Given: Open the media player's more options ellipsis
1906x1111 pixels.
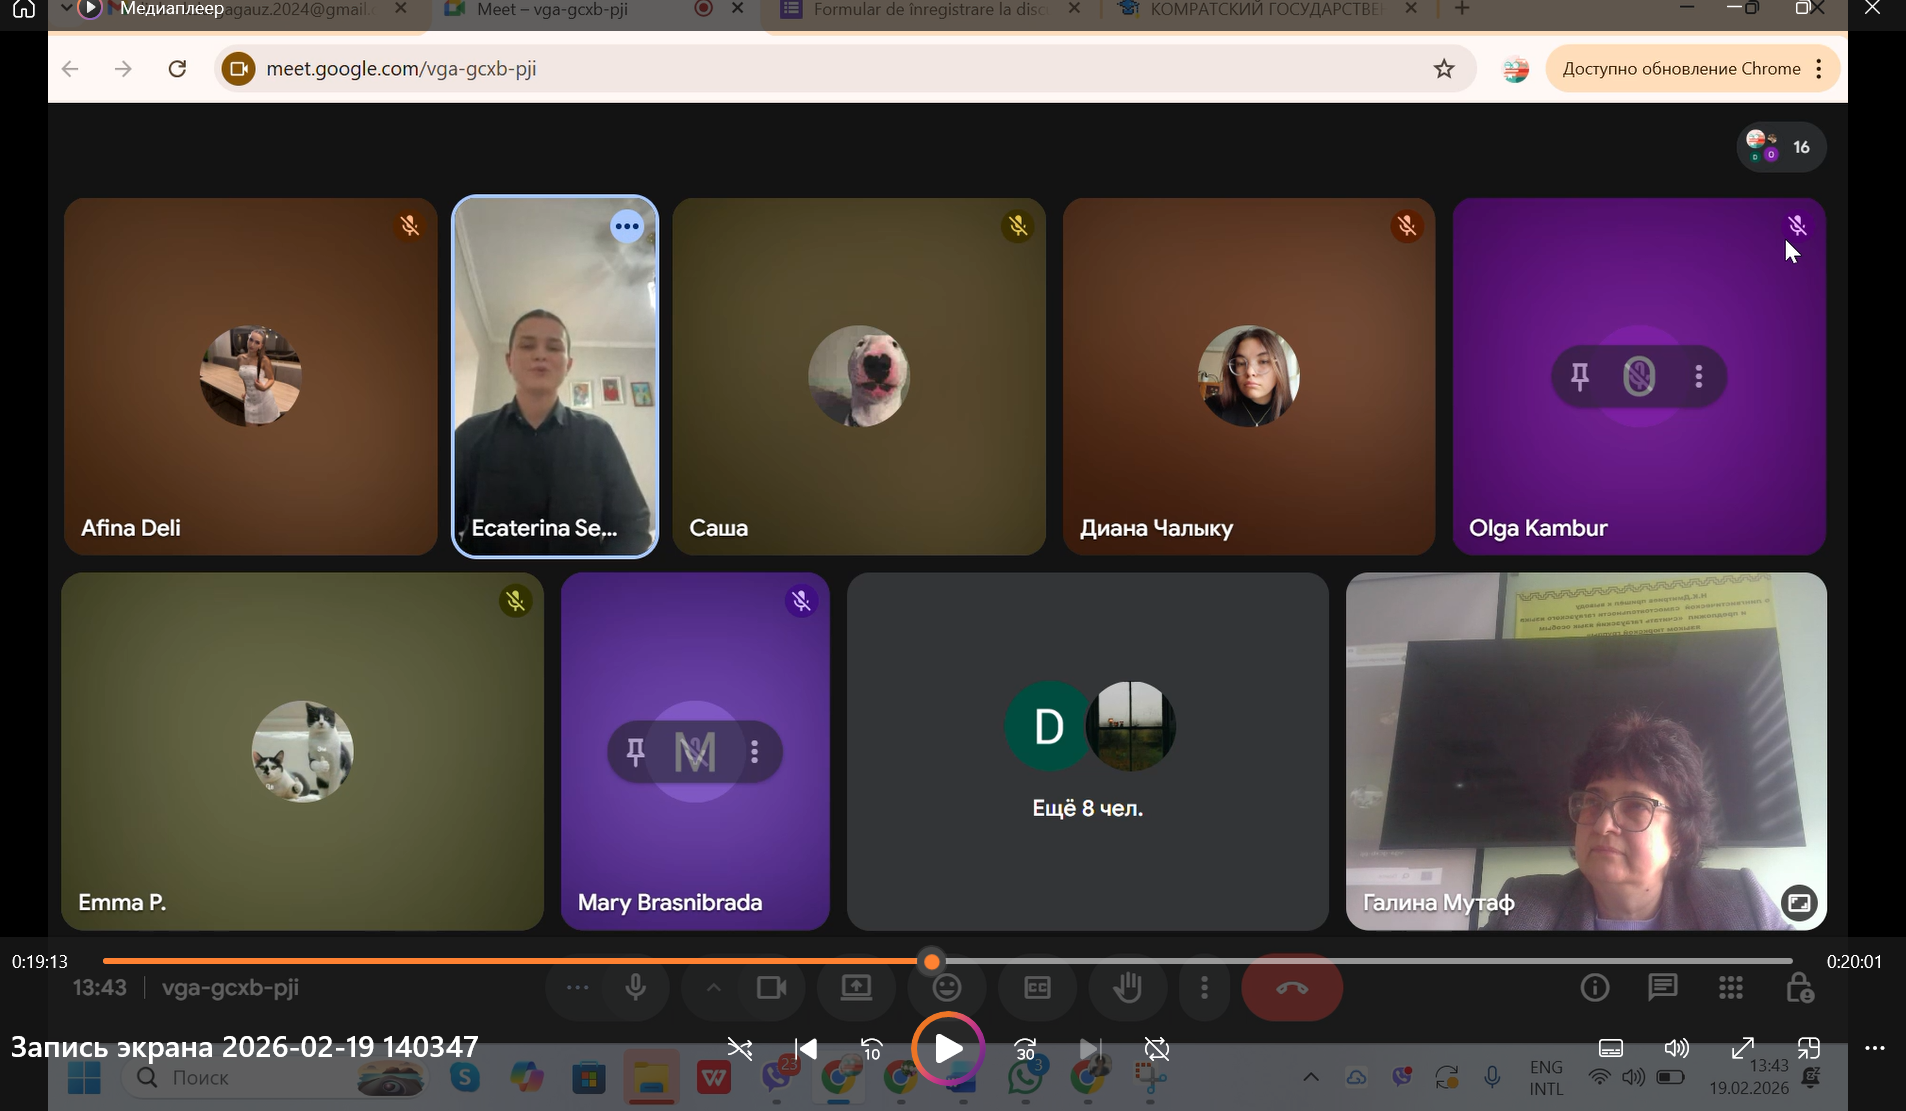Looking at the screenshot, I should click(1874, 1048).
